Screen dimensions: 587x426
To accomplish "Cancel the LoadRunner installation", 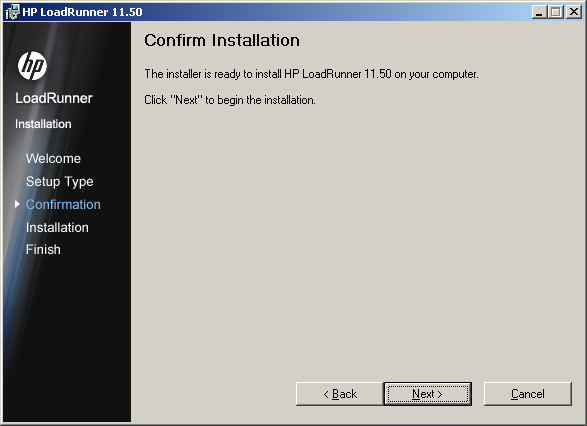I will coord(528,394).
